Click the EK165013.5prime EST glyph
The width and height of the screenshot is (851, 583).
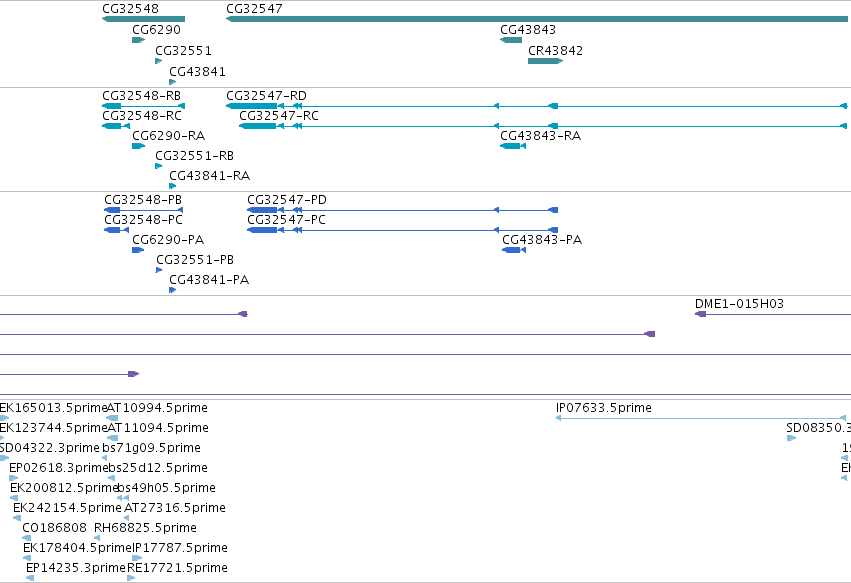click(x=4, y=418)
